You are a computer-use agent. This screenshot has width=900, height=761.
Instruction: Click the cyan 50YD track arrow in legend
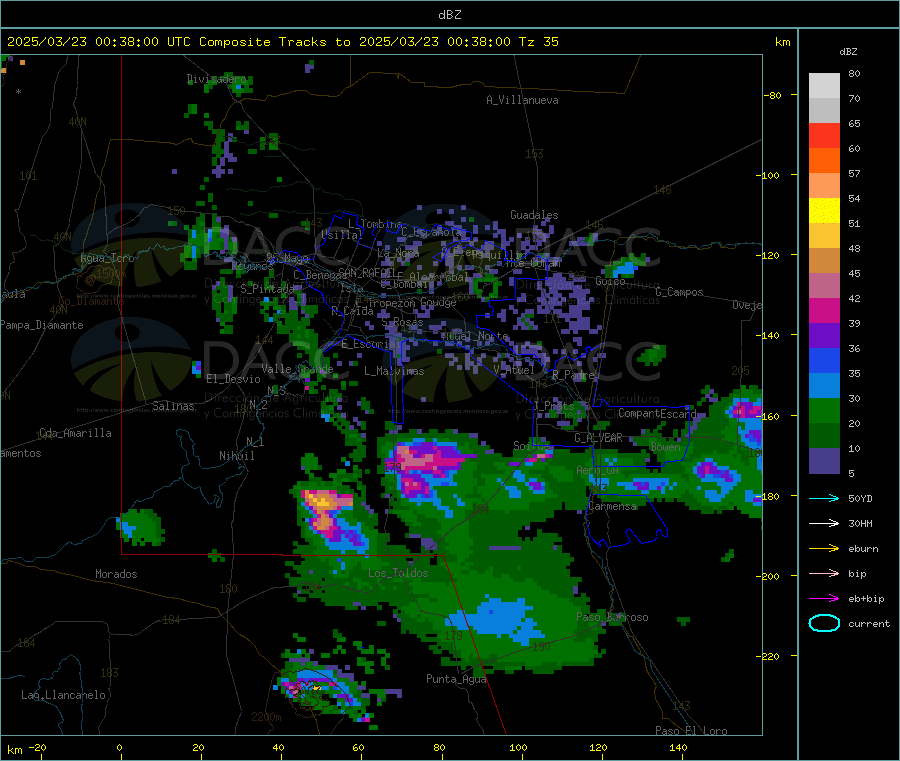[x=824, y=498]
